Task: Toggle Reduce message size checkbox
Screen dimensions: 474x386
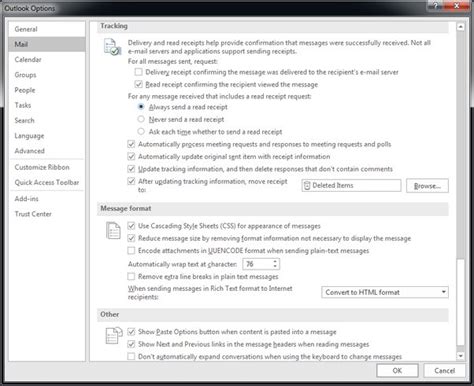Action: coord(131,238)
